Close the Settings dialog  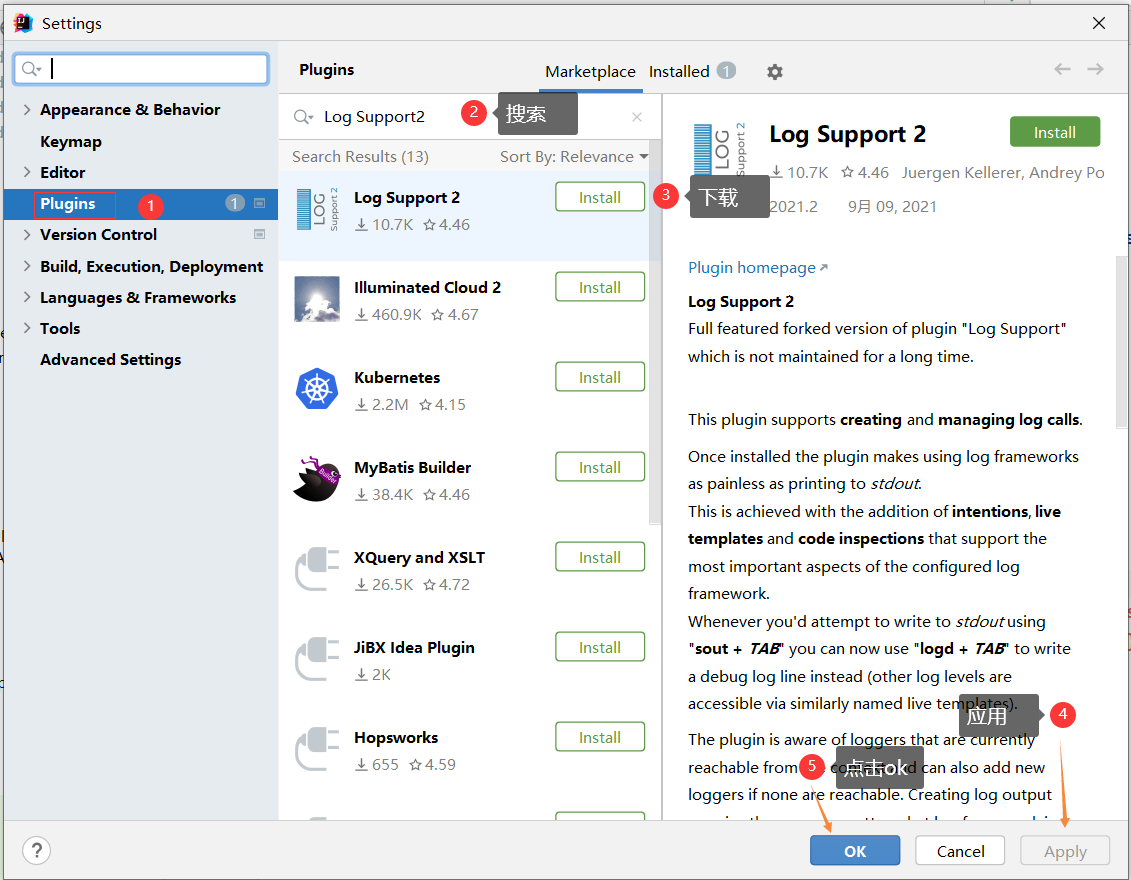point(1099,23)
